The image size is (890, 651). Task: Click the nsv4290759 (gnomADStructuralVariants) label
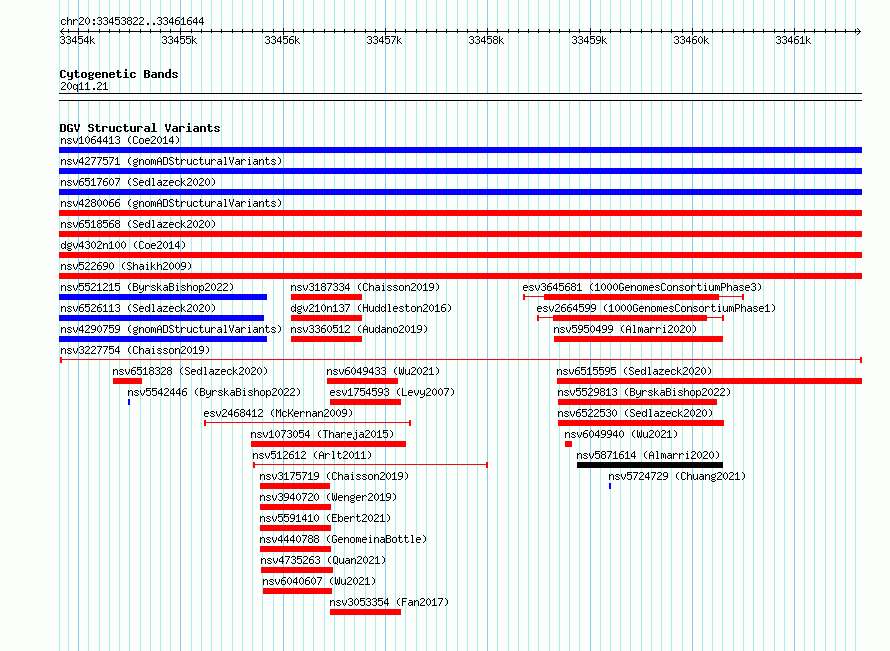[171, 329]
